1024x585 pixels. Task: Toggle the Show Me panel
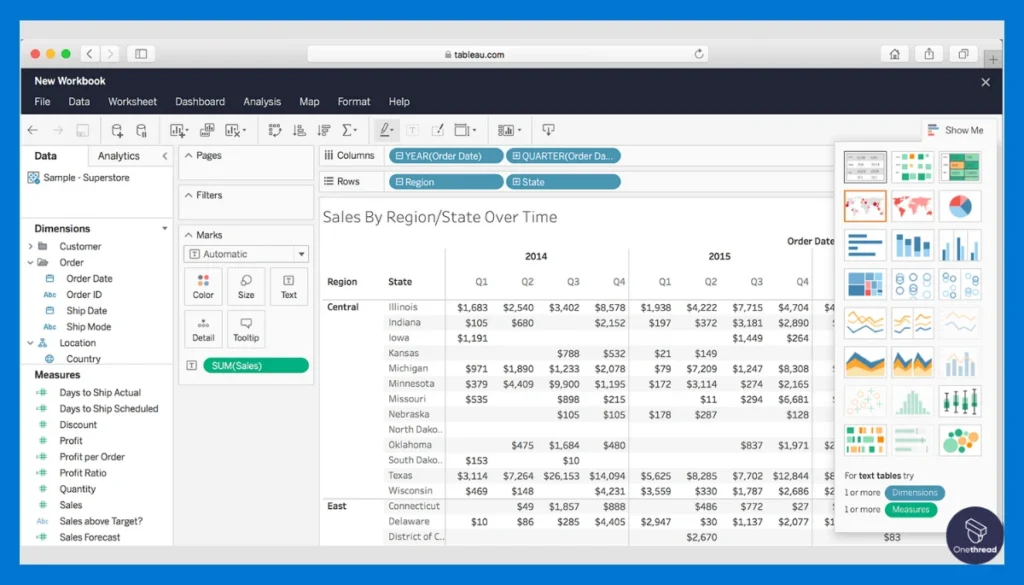(956, 131)
